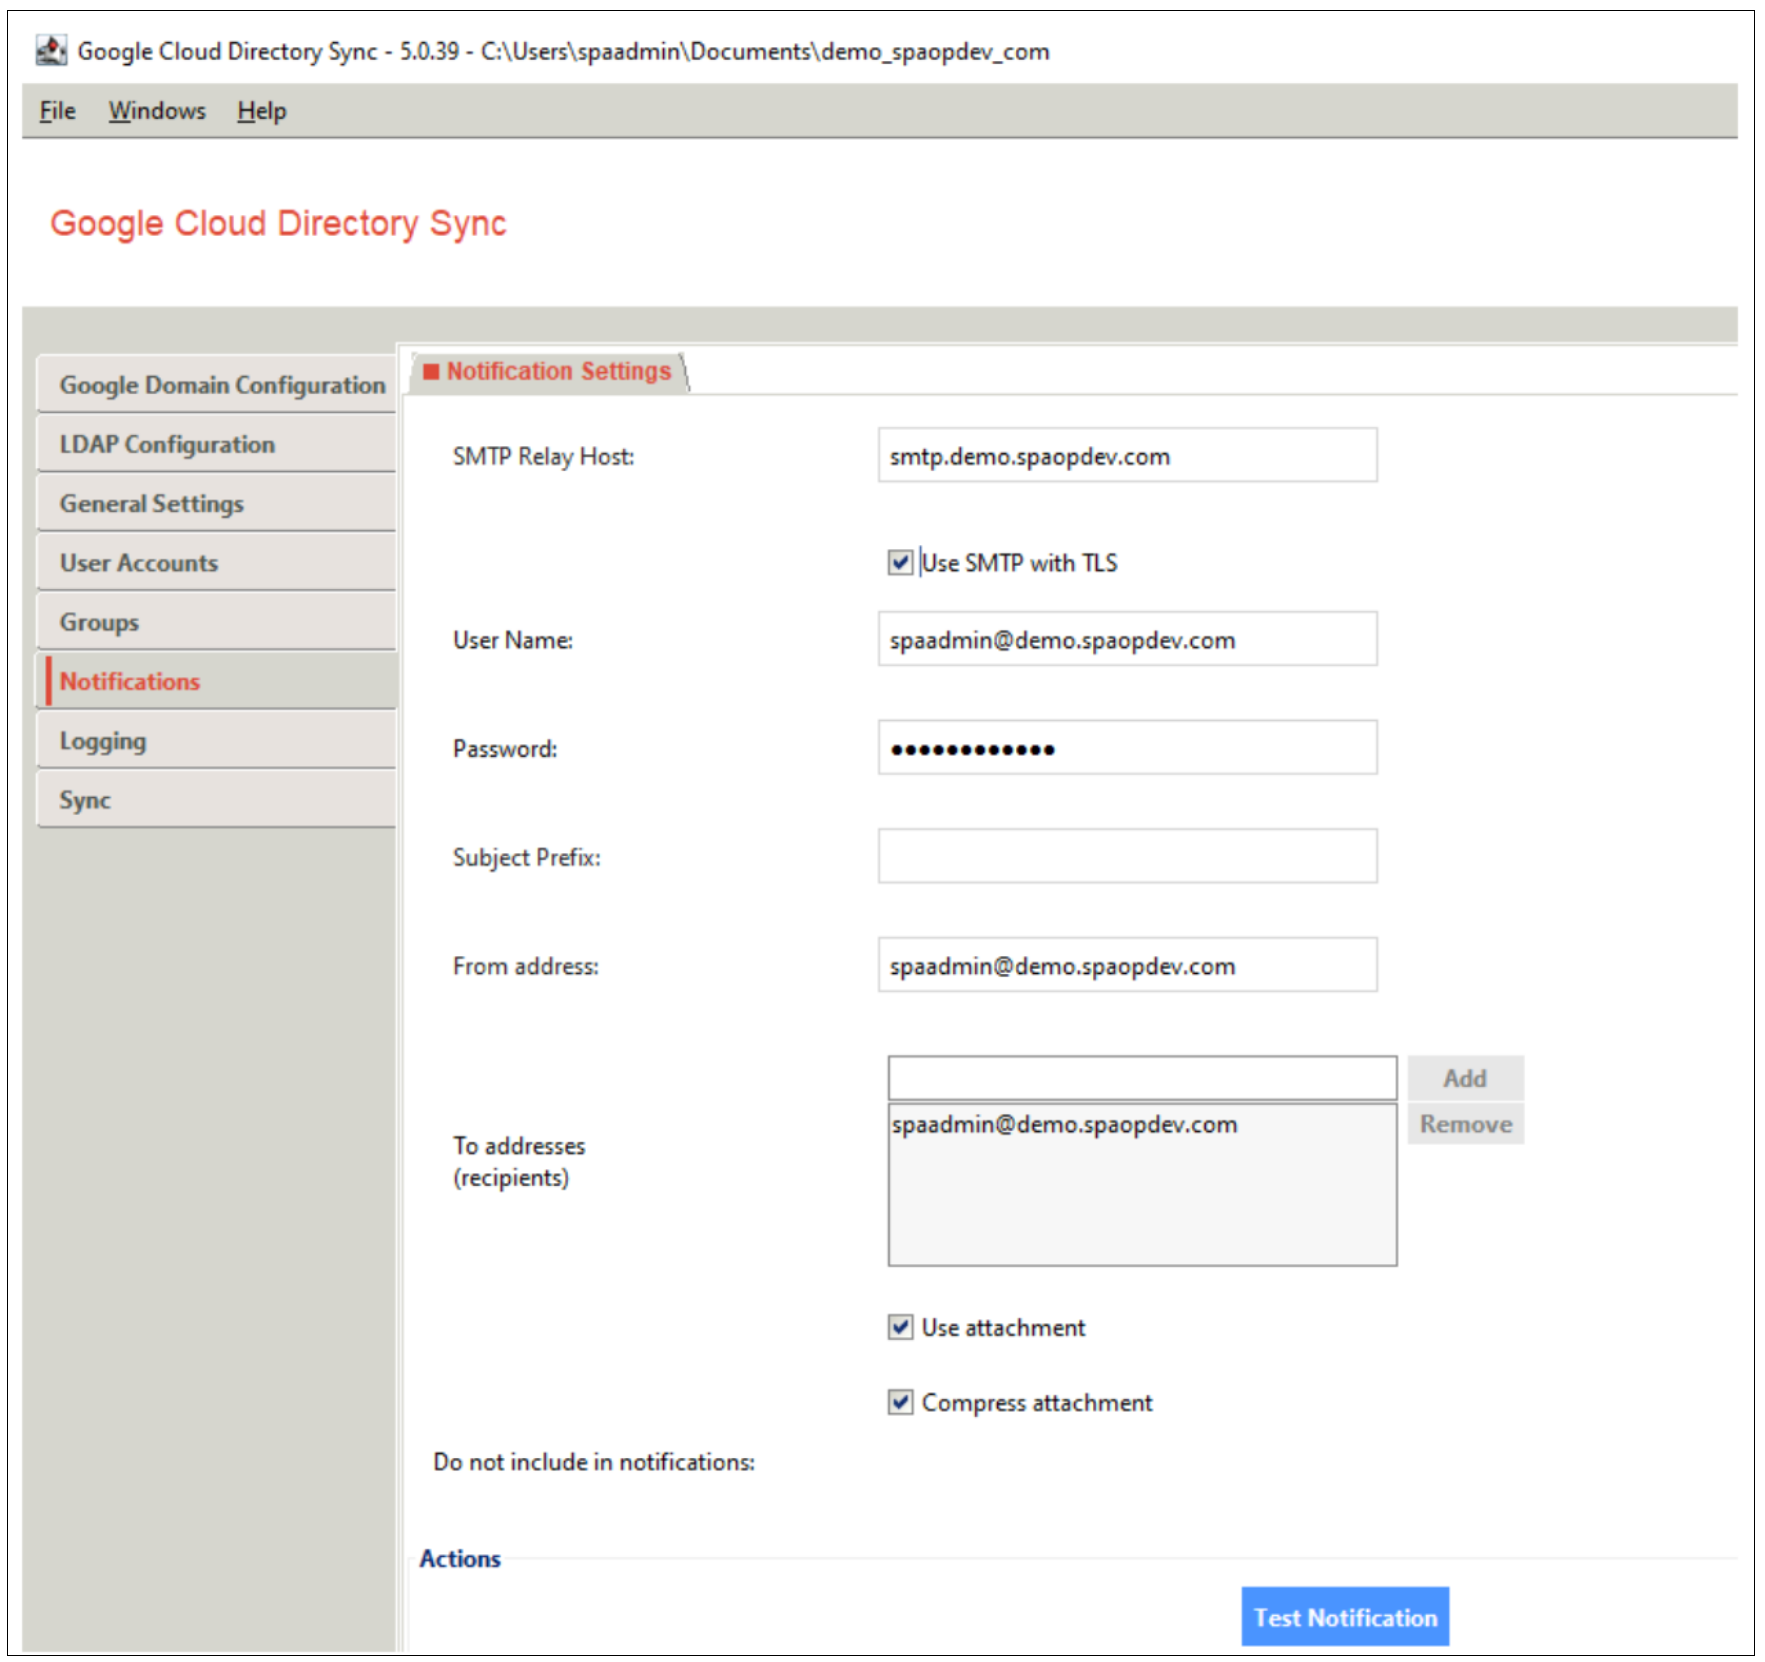Select the Notification Settings tab

(x=557, y=372)
